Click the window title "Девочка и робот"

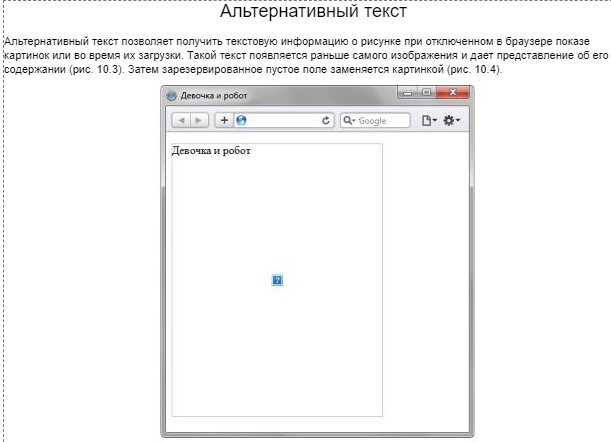214,96
